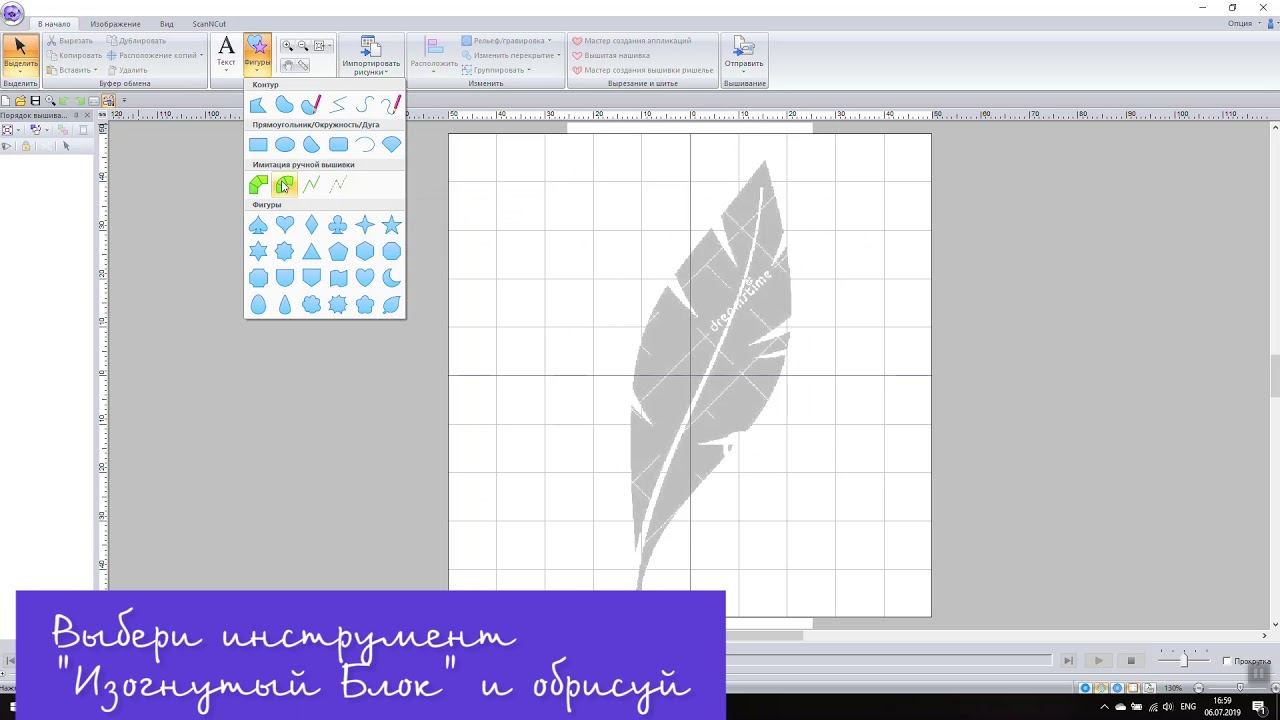Switch to the Изображение tab

coord(115,24)
